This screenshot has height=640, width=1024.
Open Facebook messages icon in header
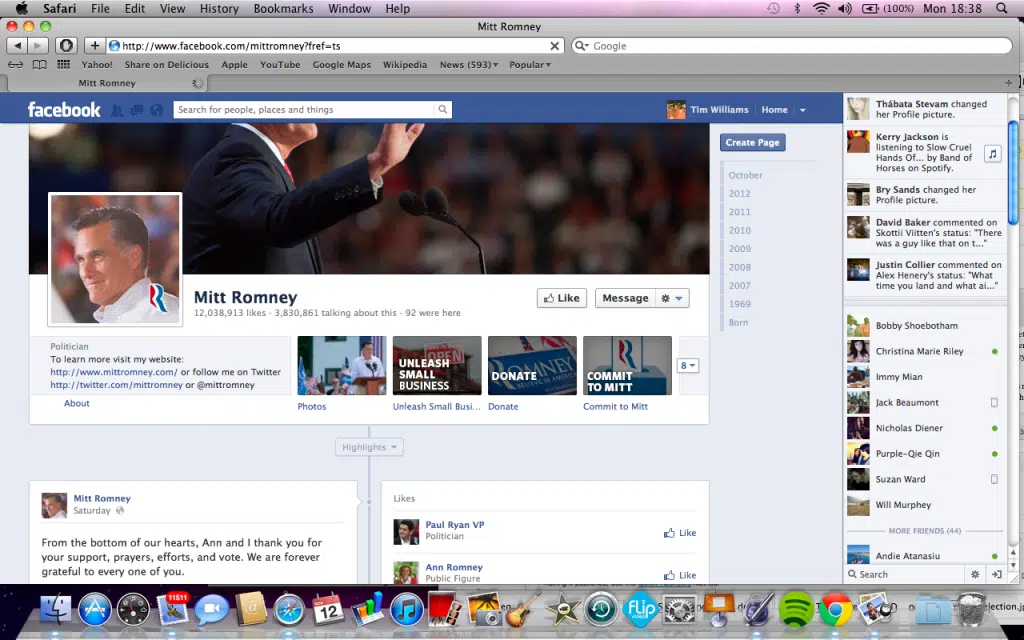pos(136,110)
